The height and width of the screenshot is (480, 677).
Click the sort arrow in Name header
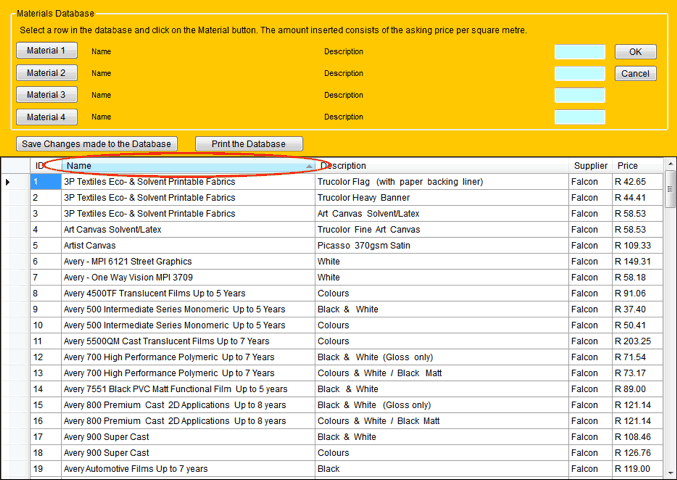[x=309, y=166]
